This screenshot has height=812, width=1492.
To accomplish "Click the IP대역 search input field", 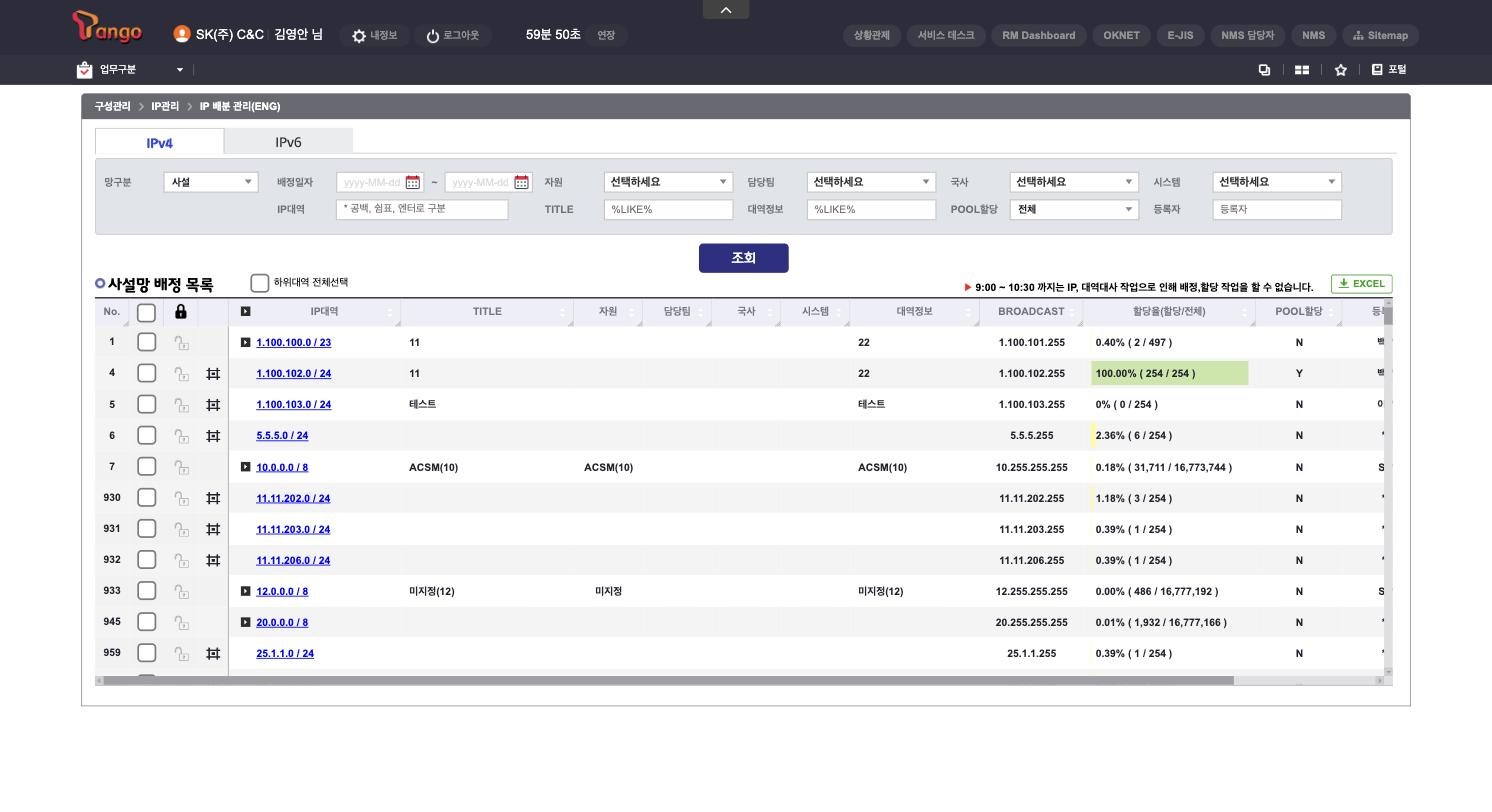I will click(422, 209).
